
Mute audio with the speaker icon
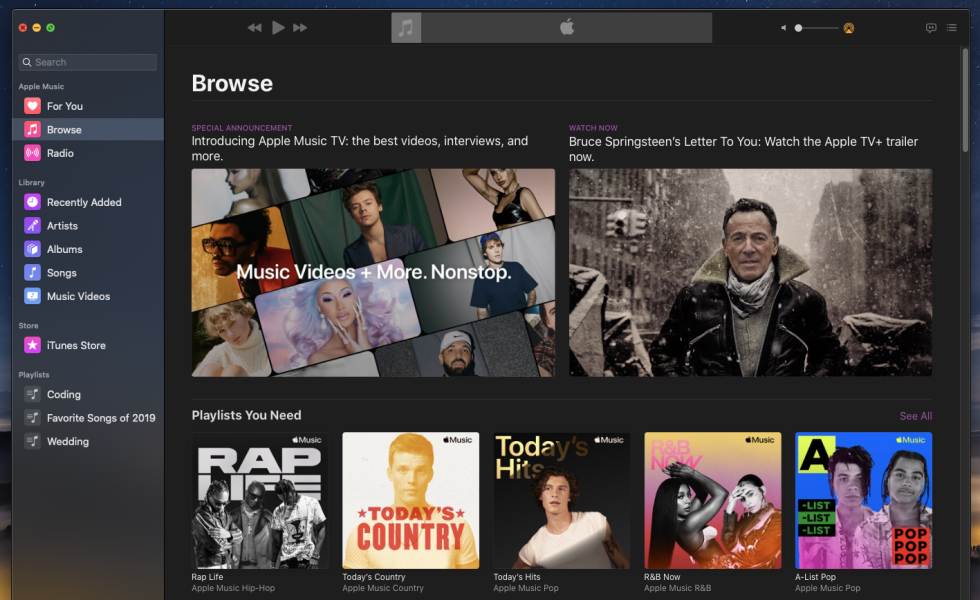[x=783, y=28]
